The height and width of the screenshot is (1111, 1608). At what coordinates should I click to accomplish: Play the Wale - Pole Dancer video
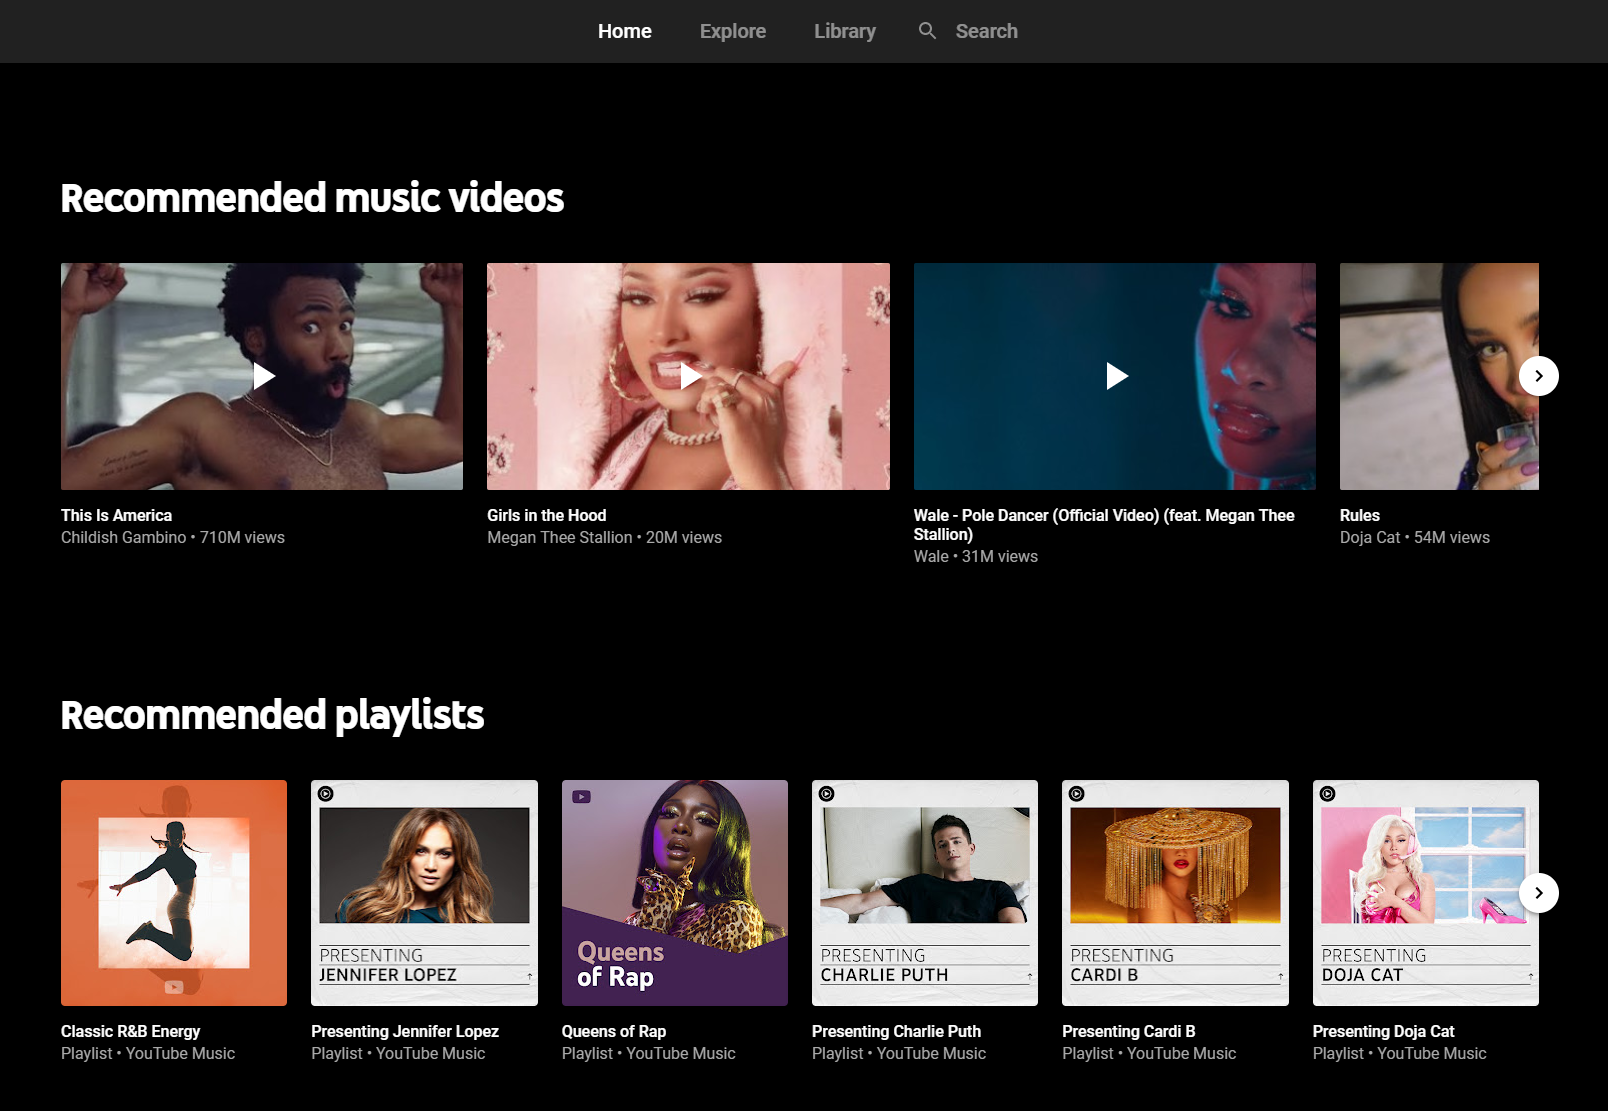pos(1114,376)
